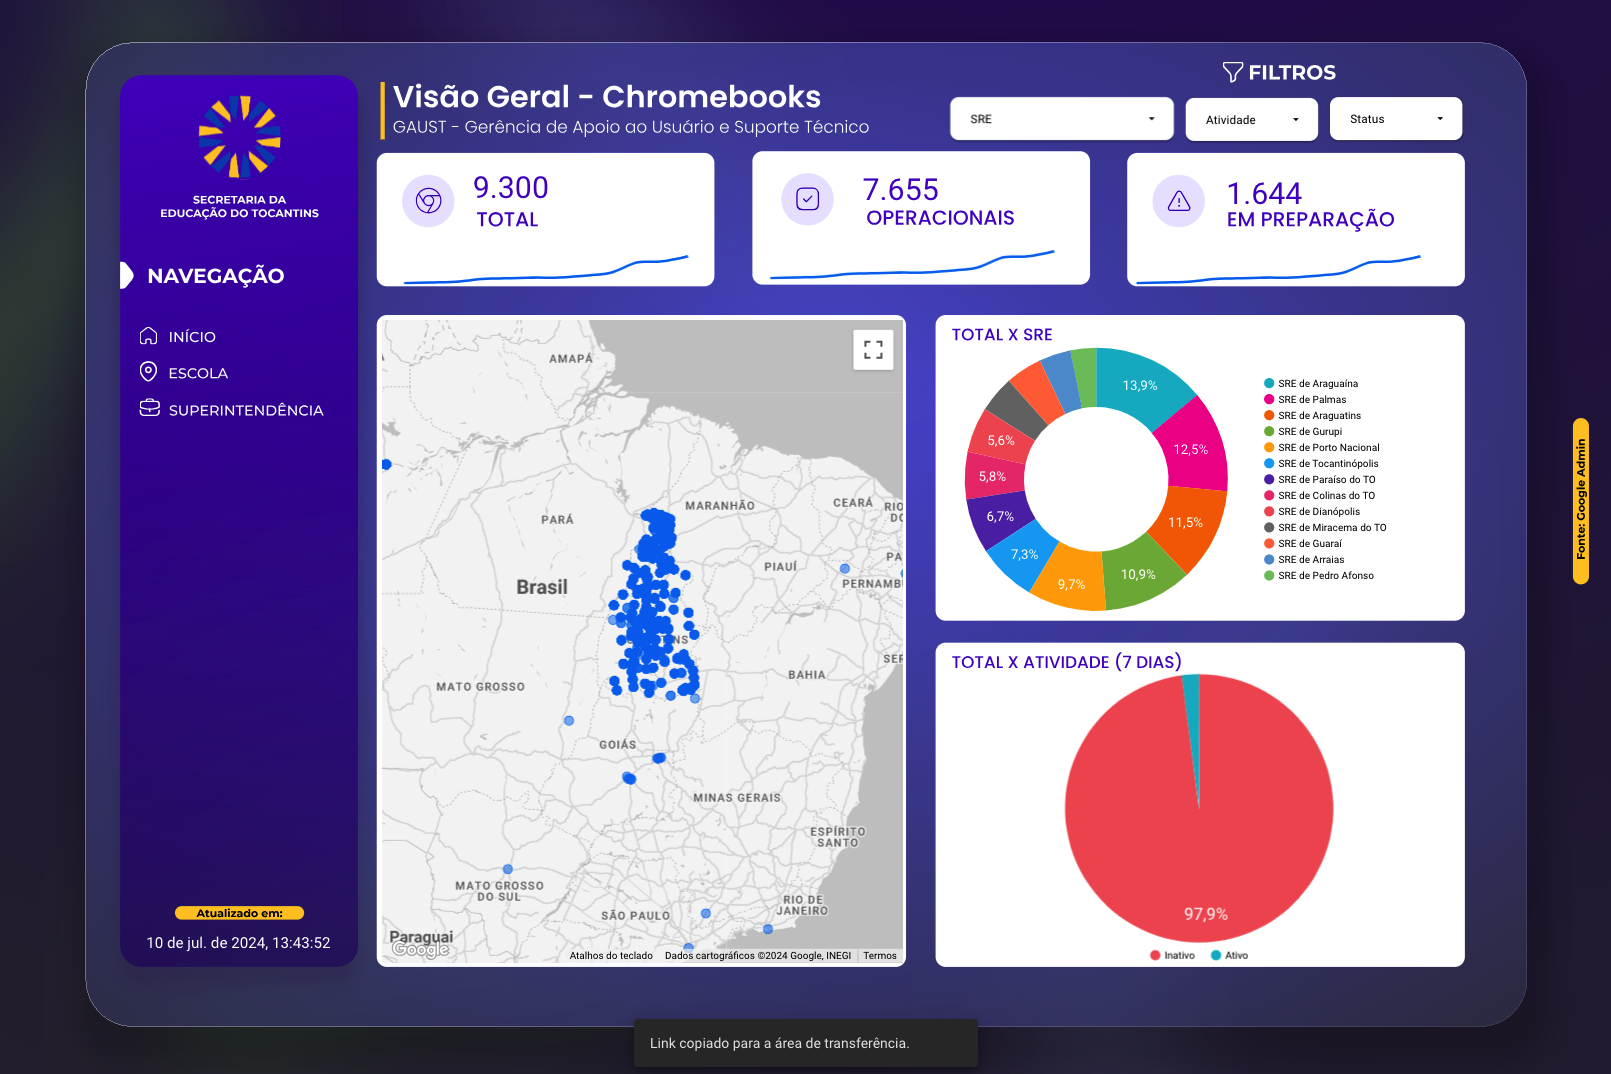The height and width of the screenshot is (1074, 1611).
Task: Select the 13,9% slice in donut chart
Action: point(1142,384)
